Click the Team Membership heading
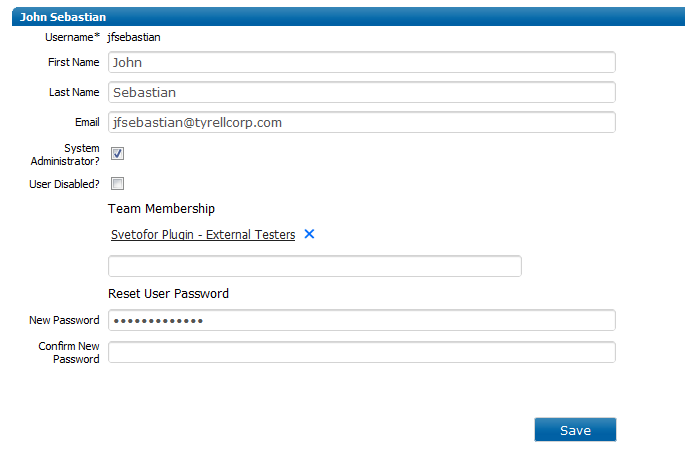The image size is (685, 459). (161, 209)
